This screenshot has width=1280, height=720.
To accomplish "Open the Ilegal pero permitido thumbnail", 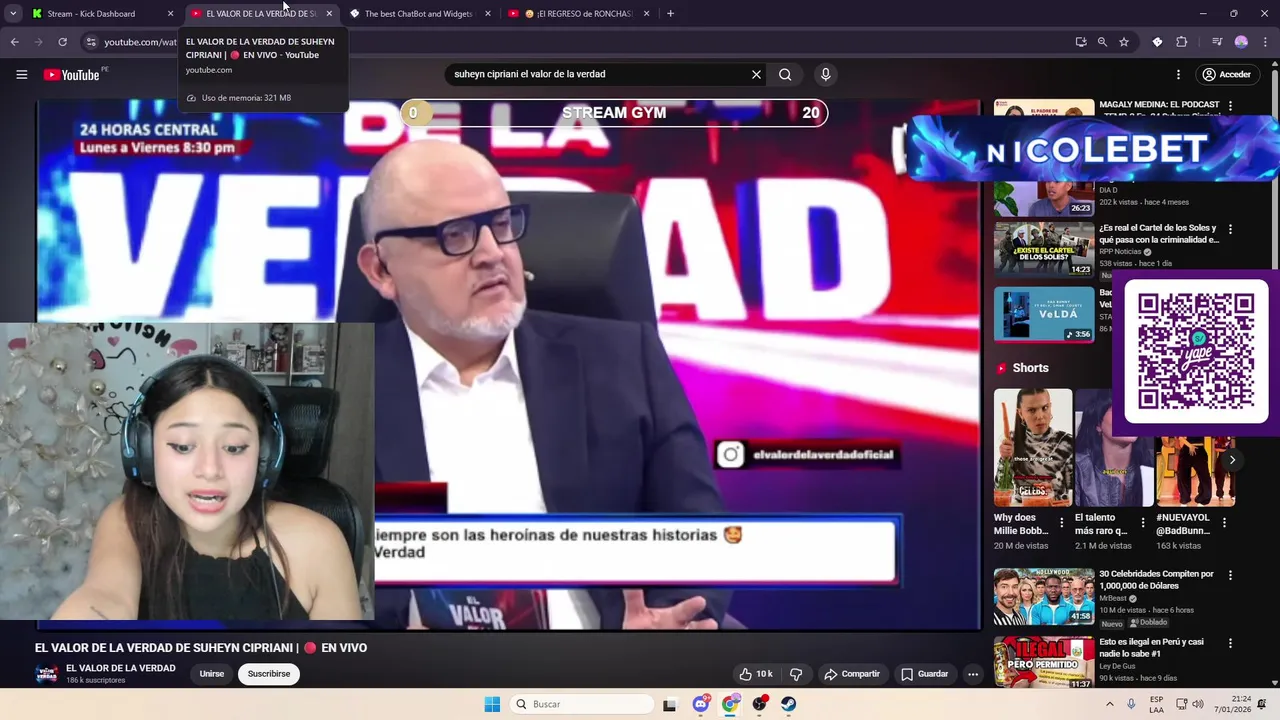I will pyautogui.click(x=1044, y=662).
